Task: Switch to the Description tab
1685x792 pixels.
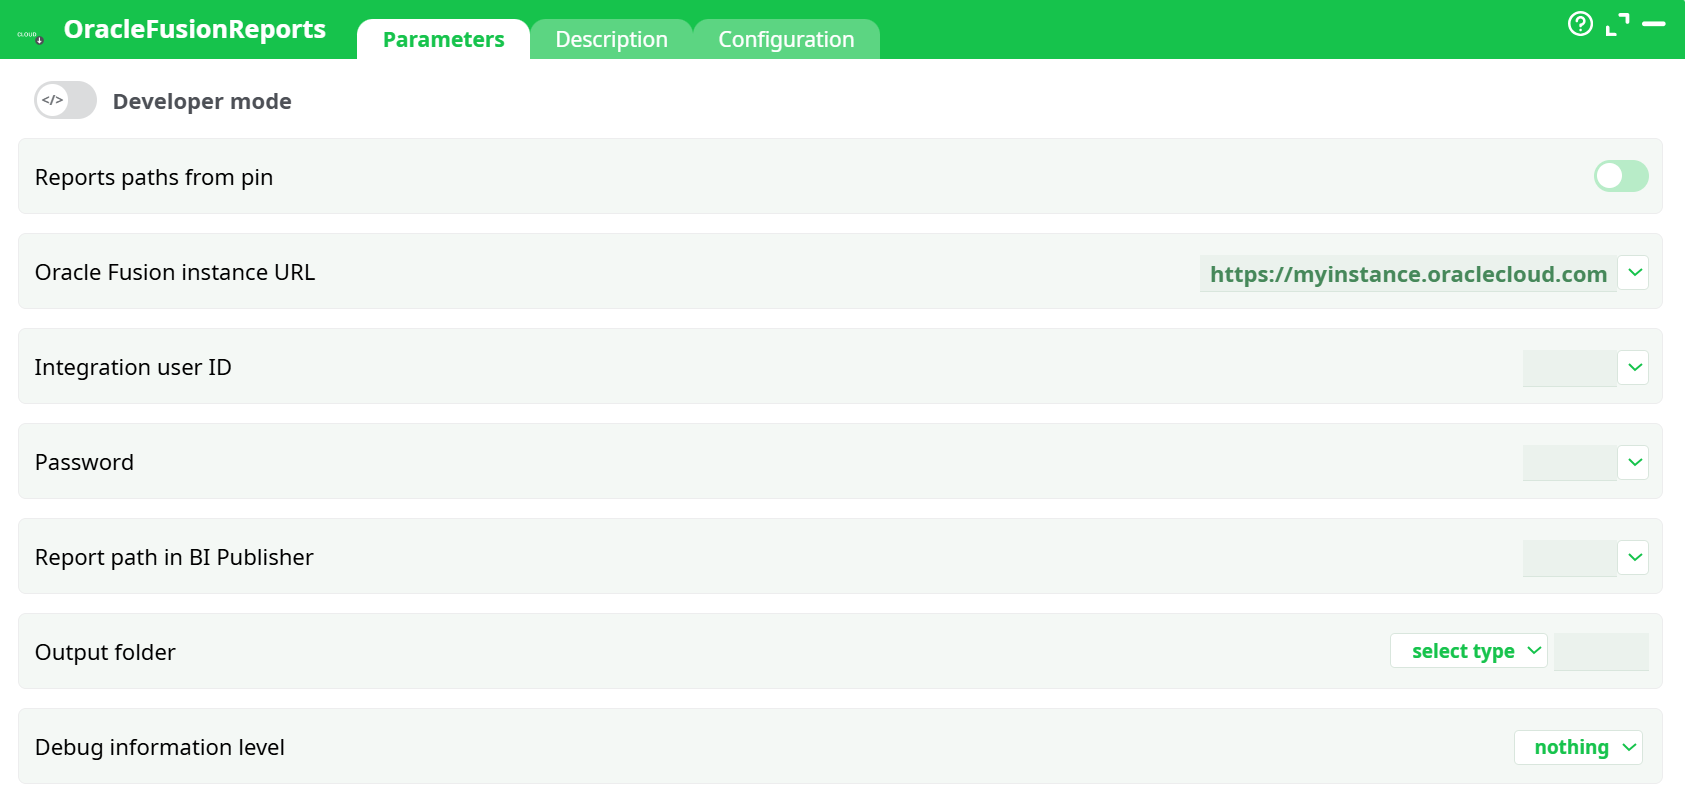Action: [x=611, y=39]
